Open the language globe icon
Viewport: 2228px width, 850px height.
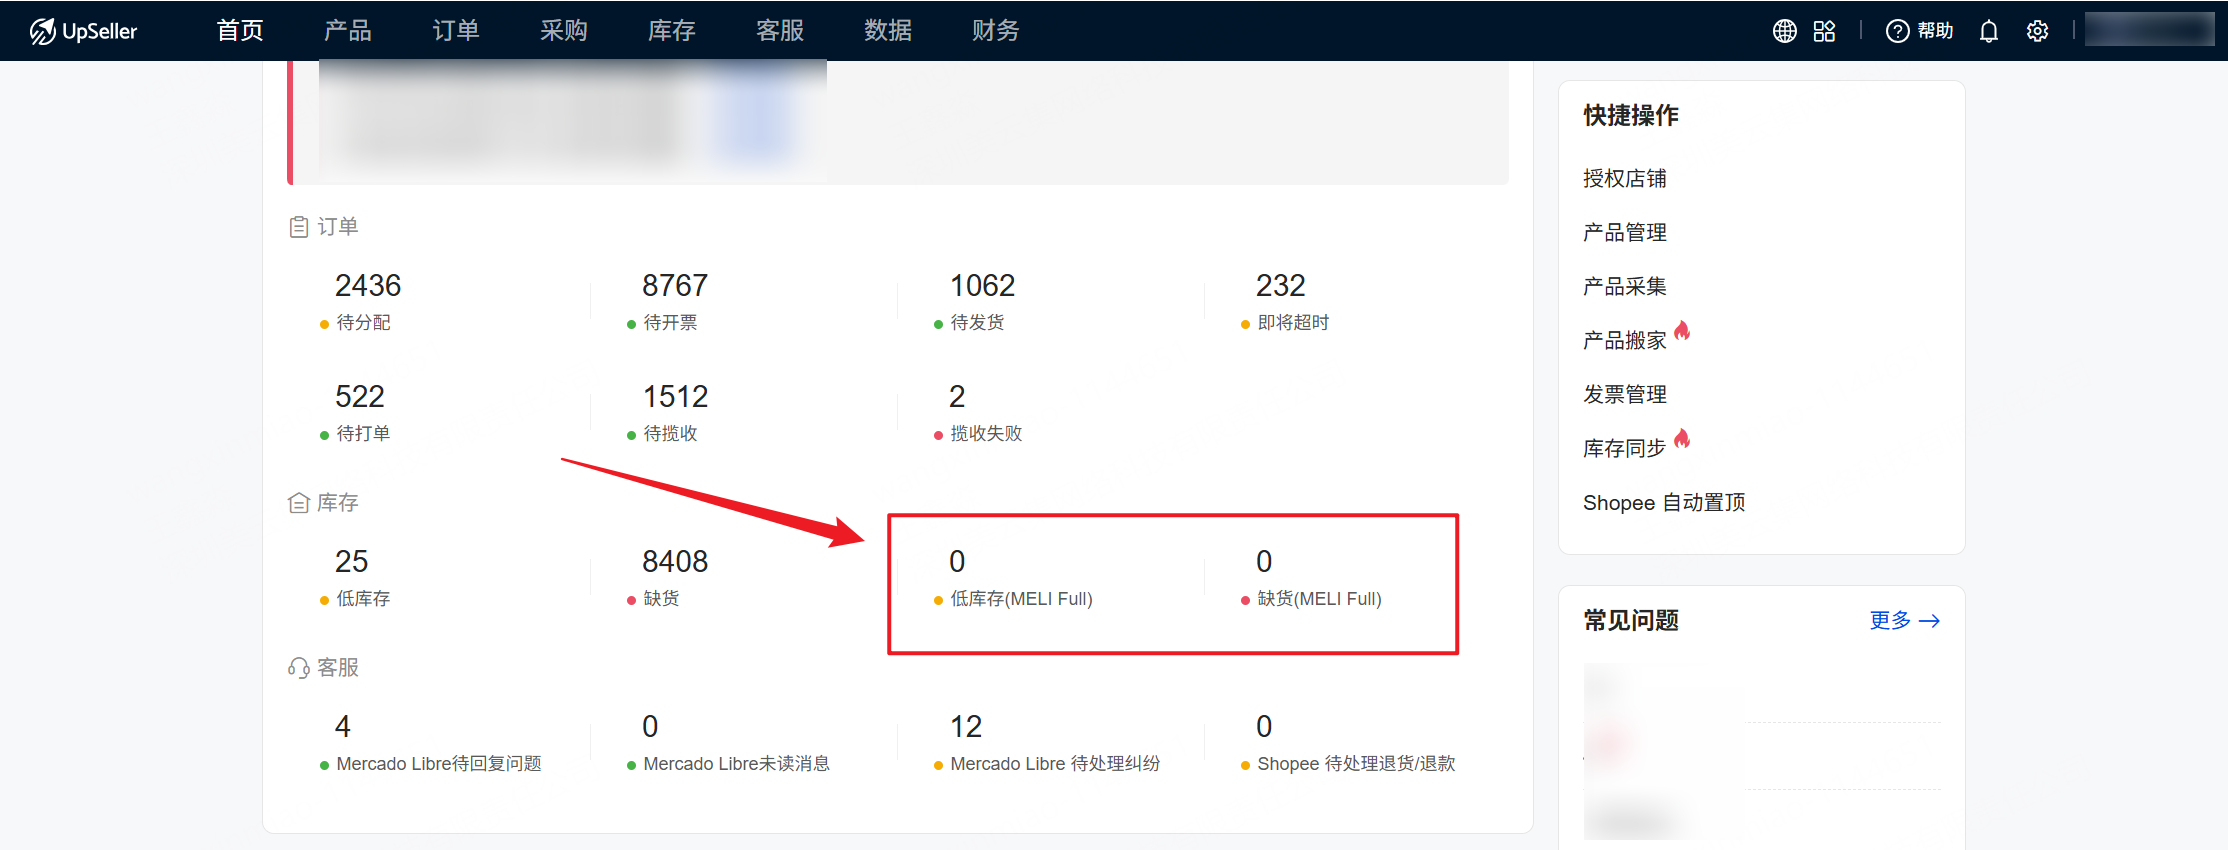click(x=1784, y=31)
